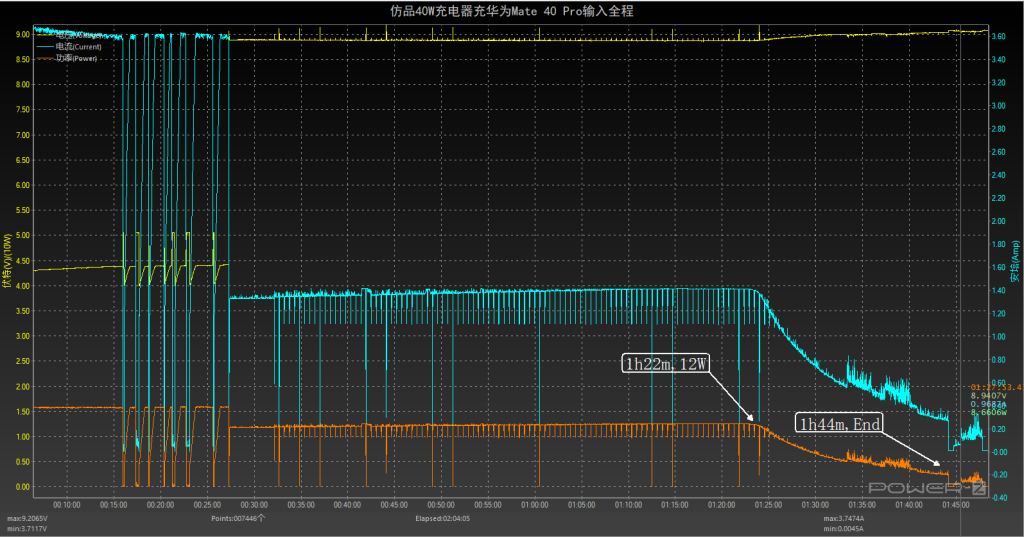The height and width of the screenshot is (537, 1024).
Task: Click the 00:50:00 time axis tick
Action: [441, 505]
